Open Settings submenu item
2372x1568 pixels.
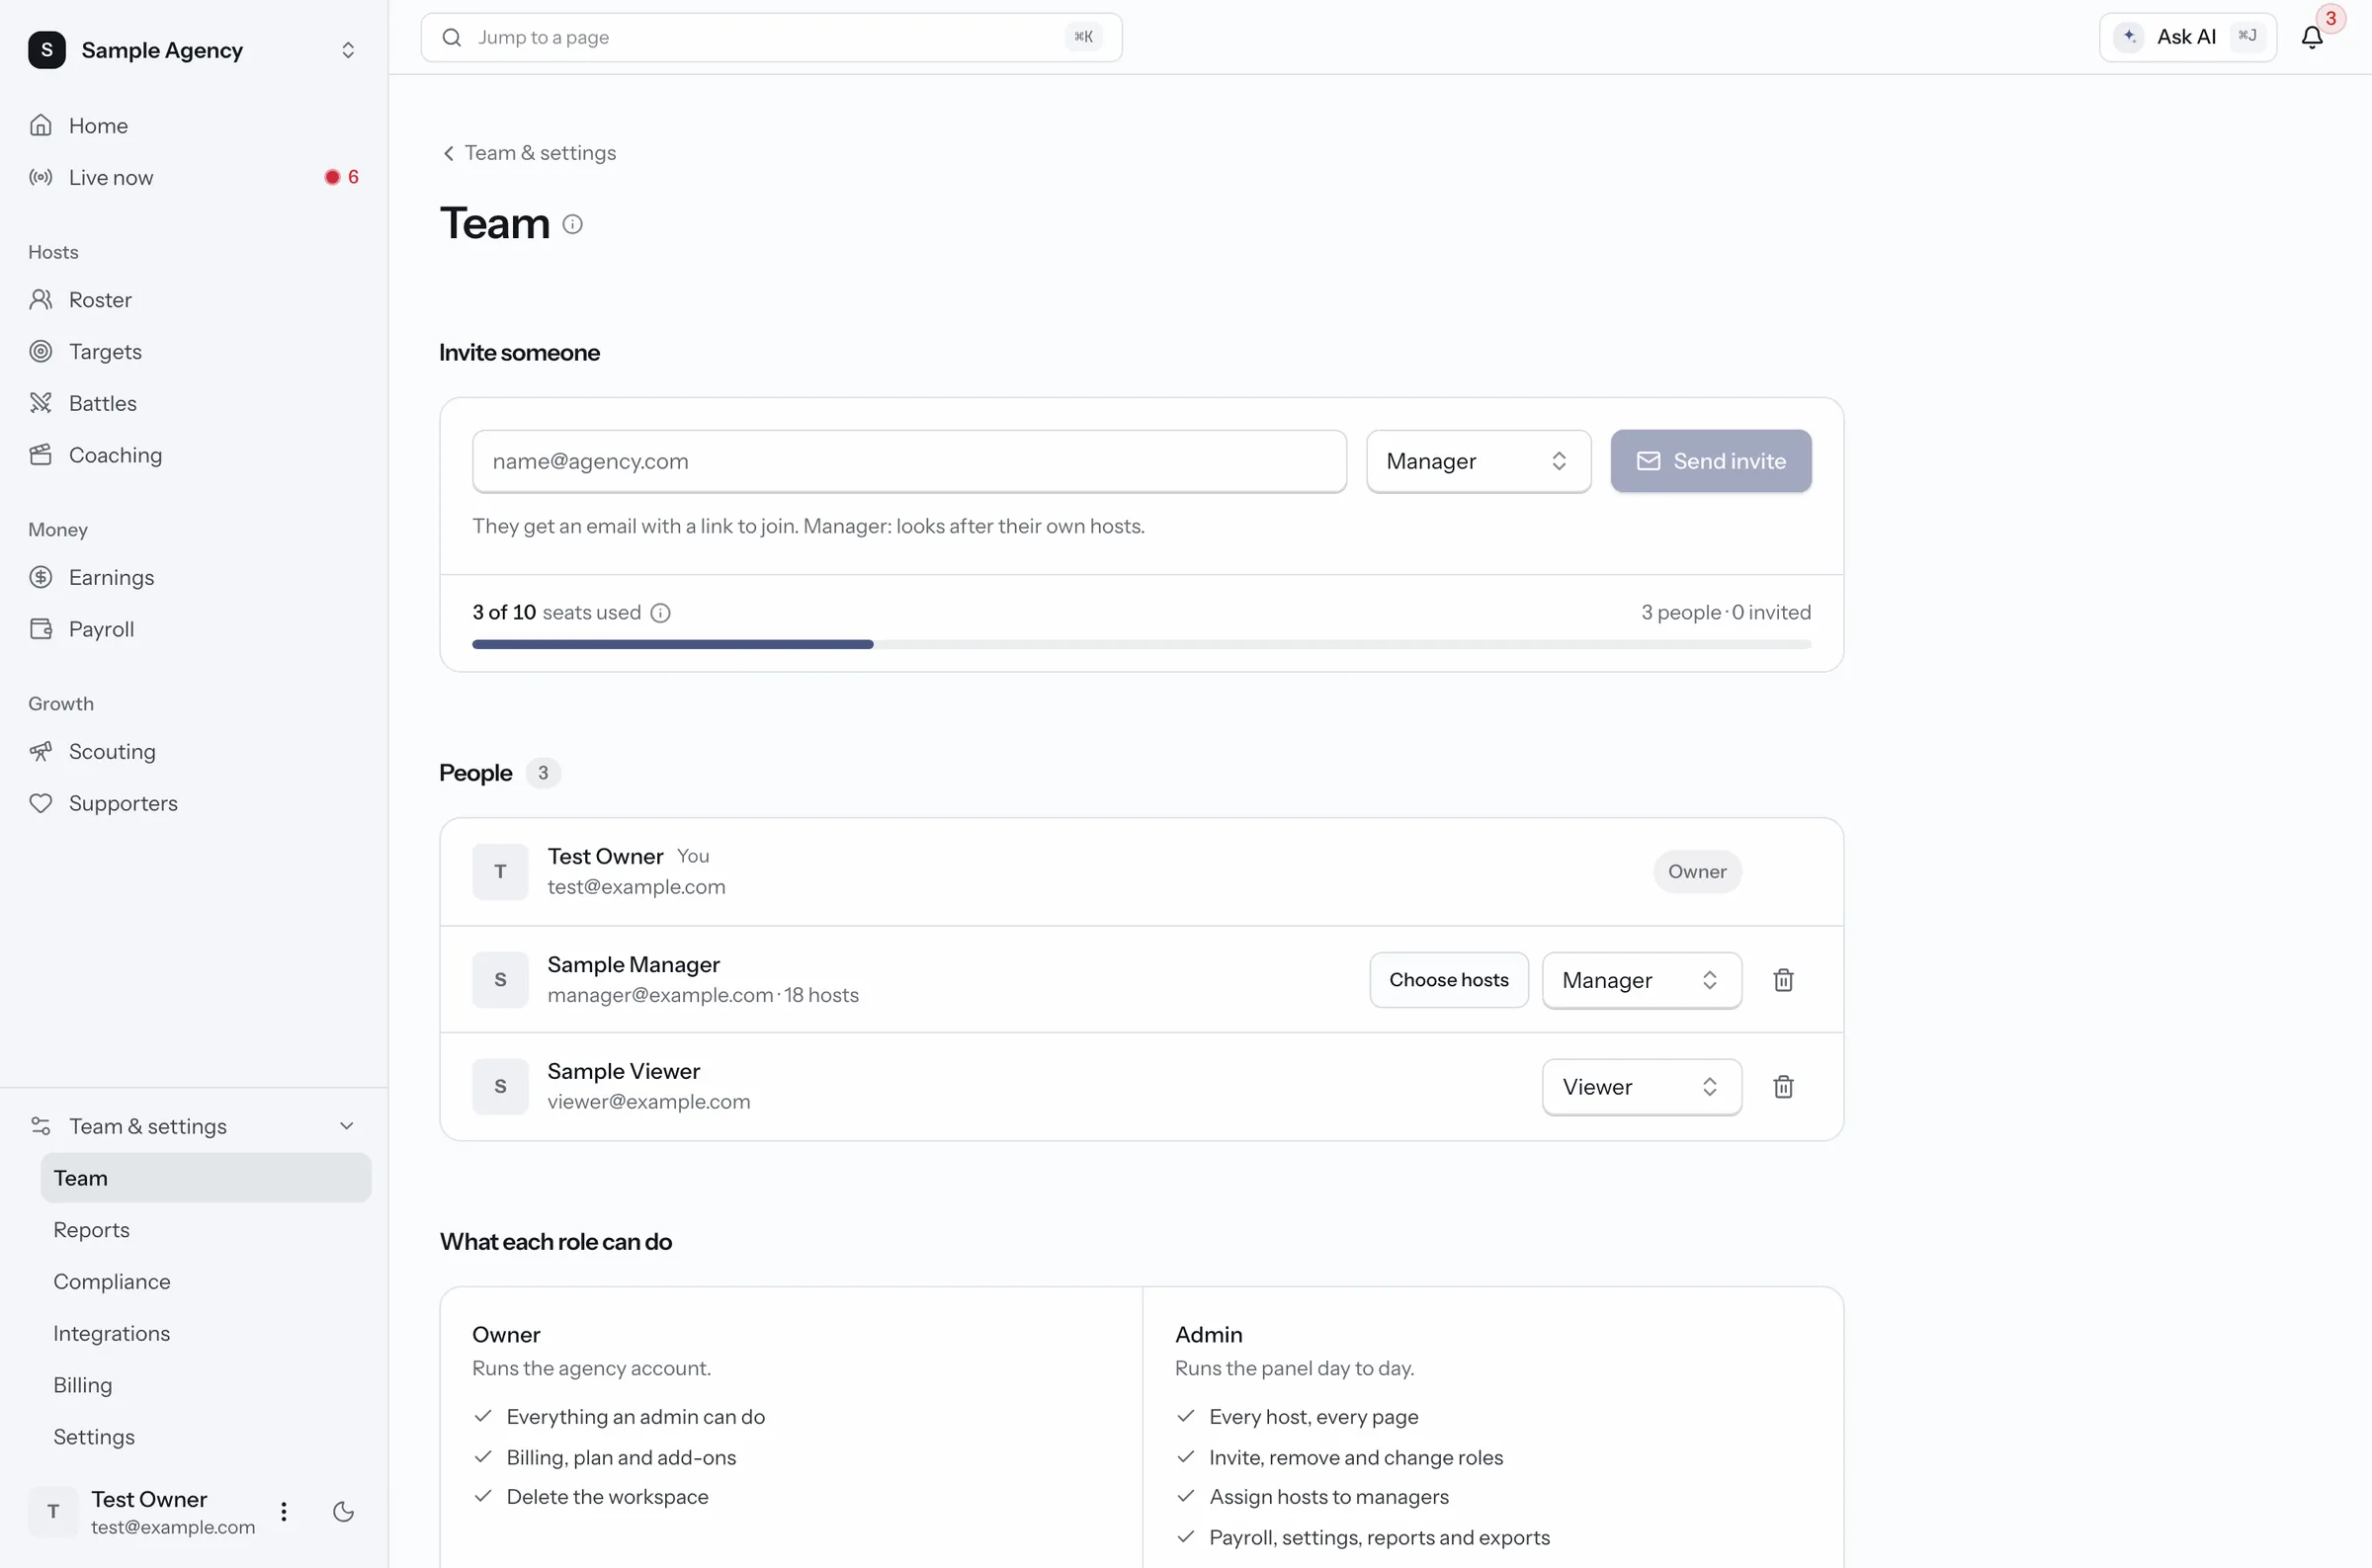206,1438
